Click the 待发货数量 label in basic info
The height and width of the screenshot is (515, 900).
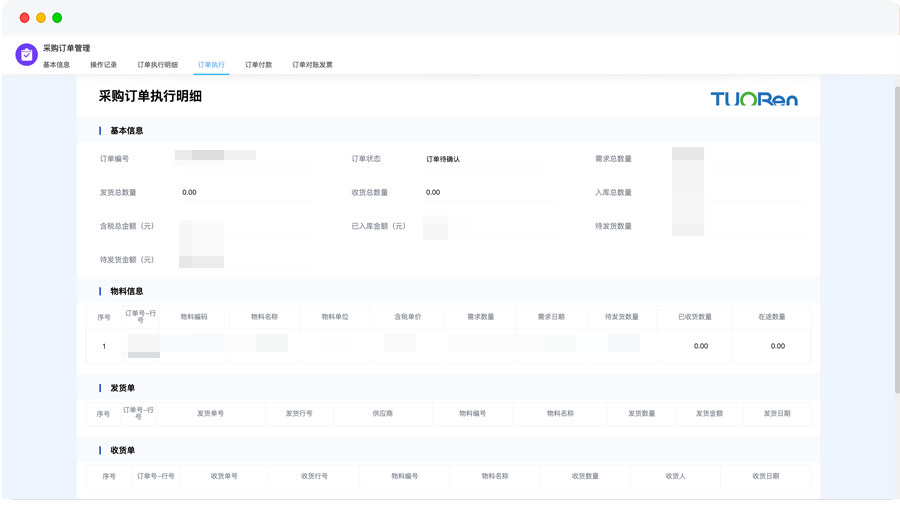coord(614,226)
